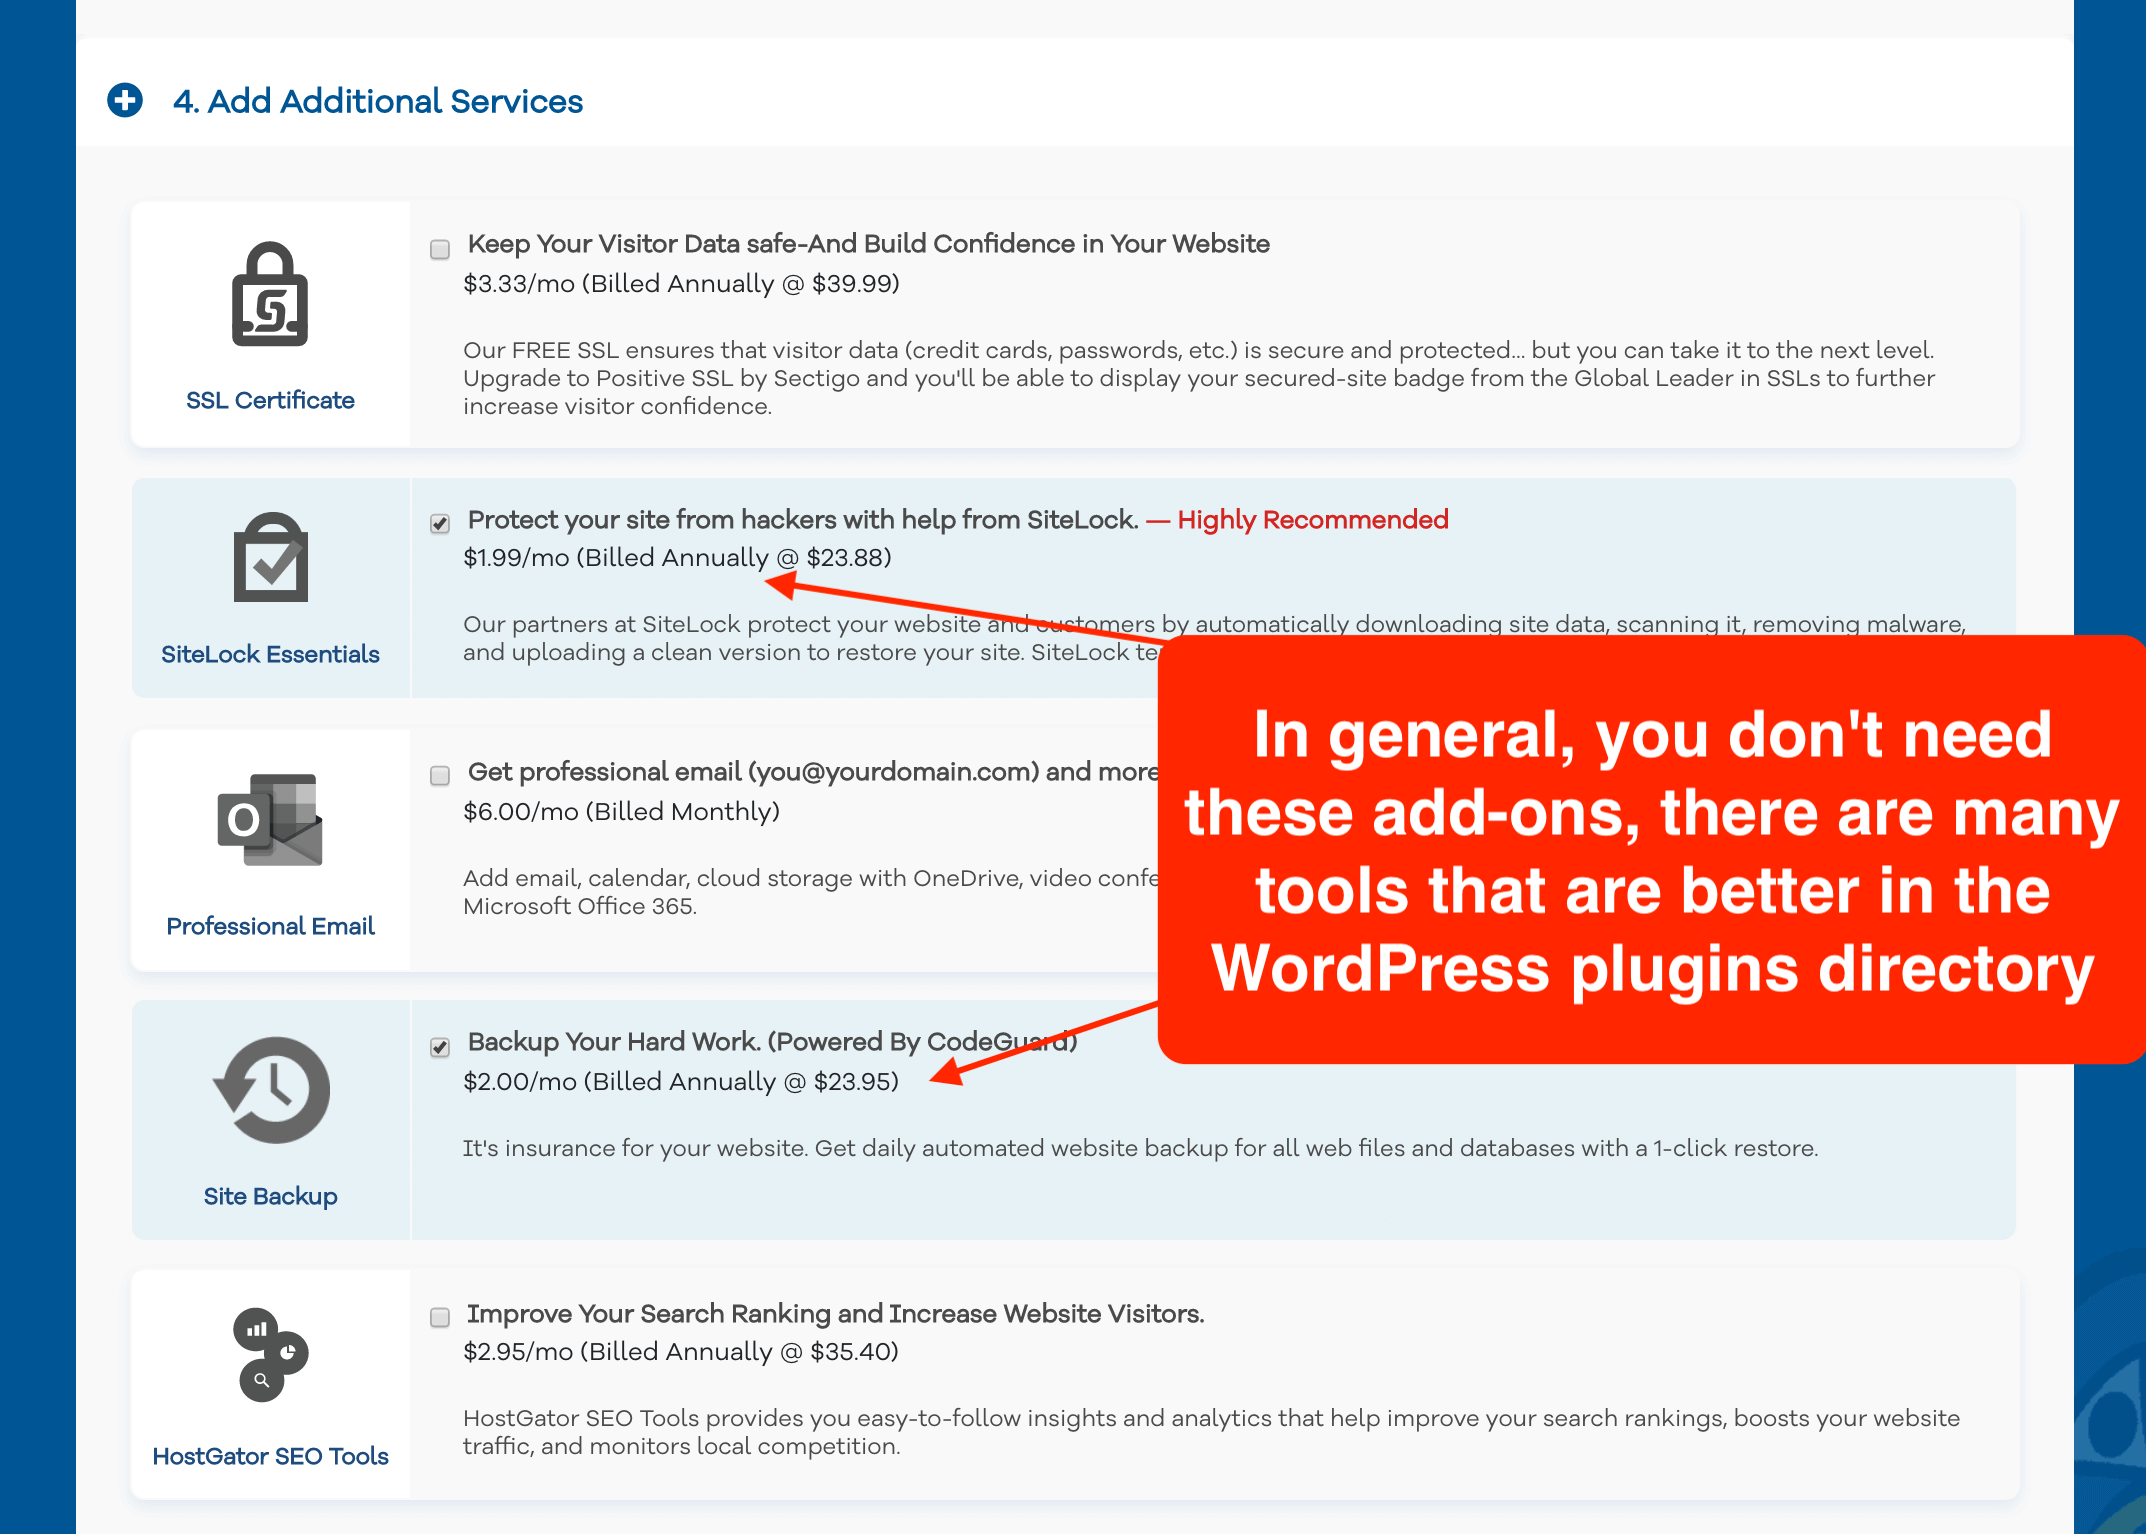This screenshot has height=1534, width=2146.
Task: Click the Site Backup clock icon
Action: 272,1090
